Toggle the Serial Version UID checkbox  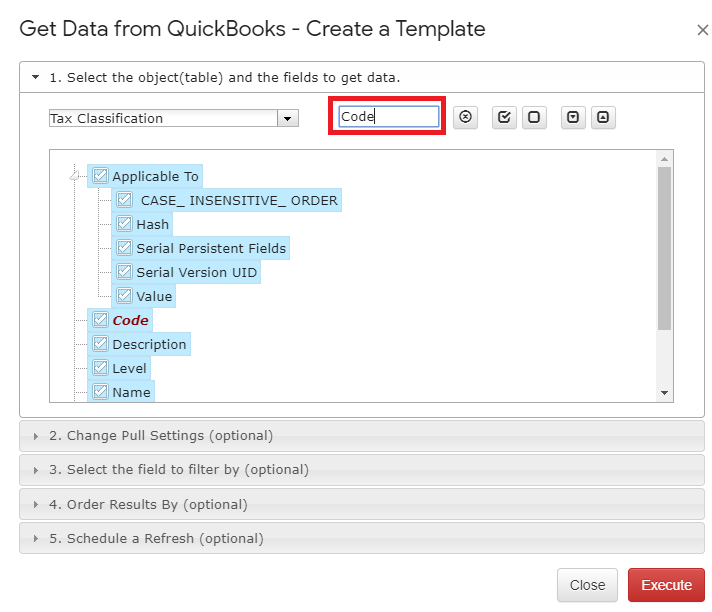point(124,271)
